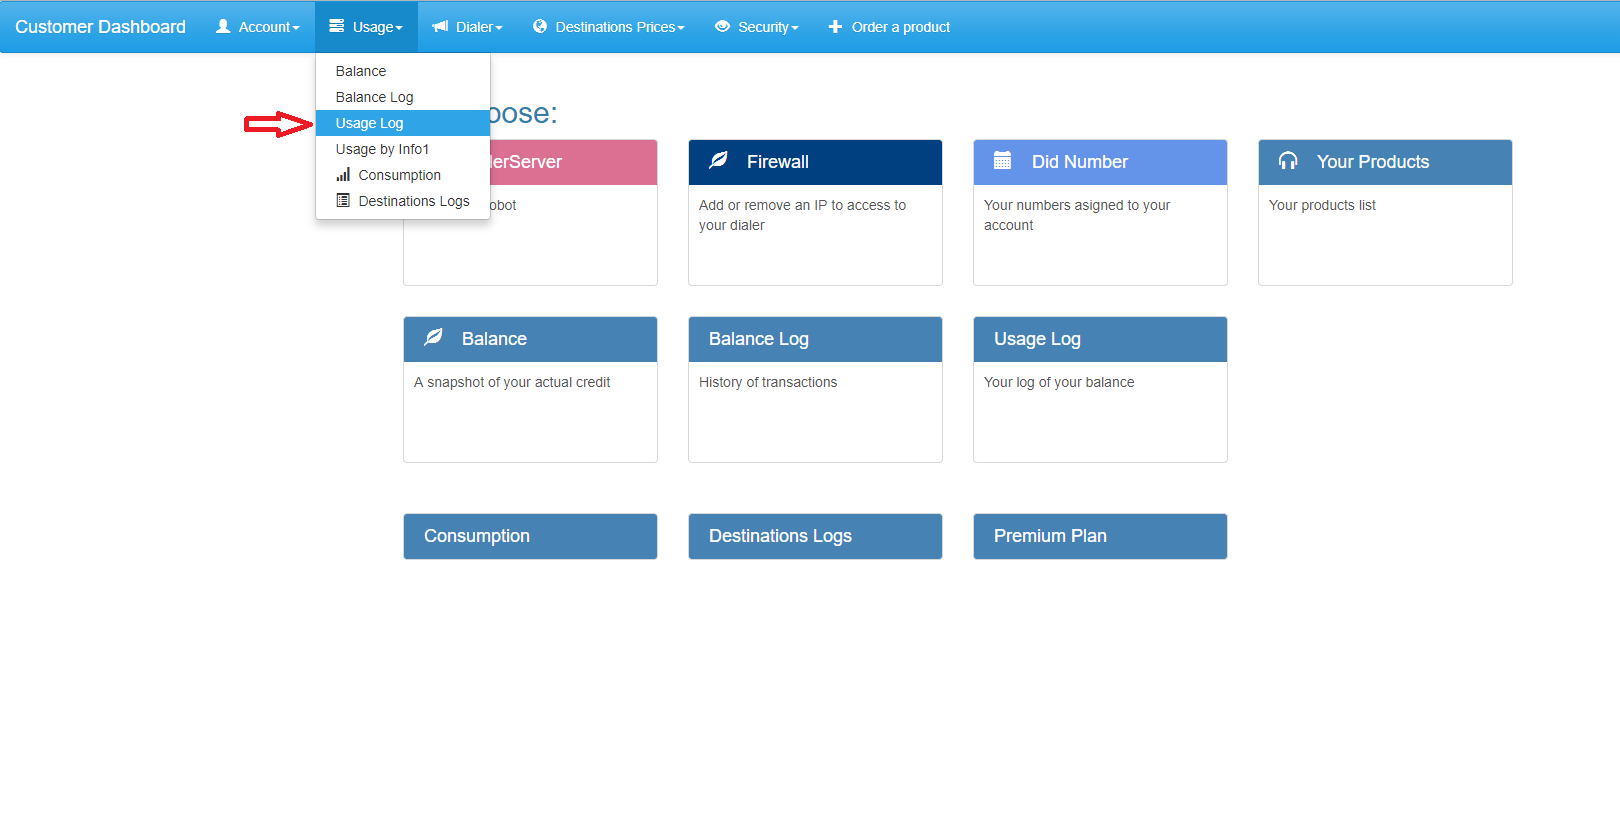Go to Customer Dashboard home link

[x=100, y=27]
